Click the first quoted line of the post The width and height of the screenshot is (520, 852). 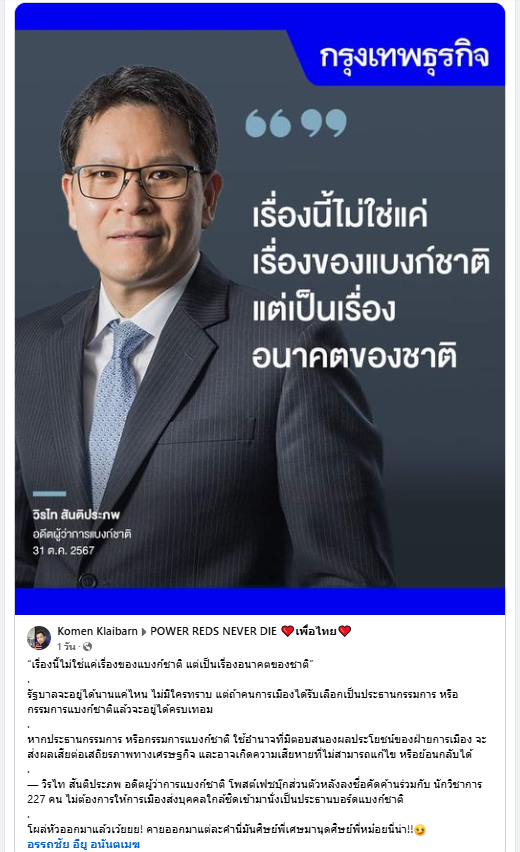click(171, 664)
